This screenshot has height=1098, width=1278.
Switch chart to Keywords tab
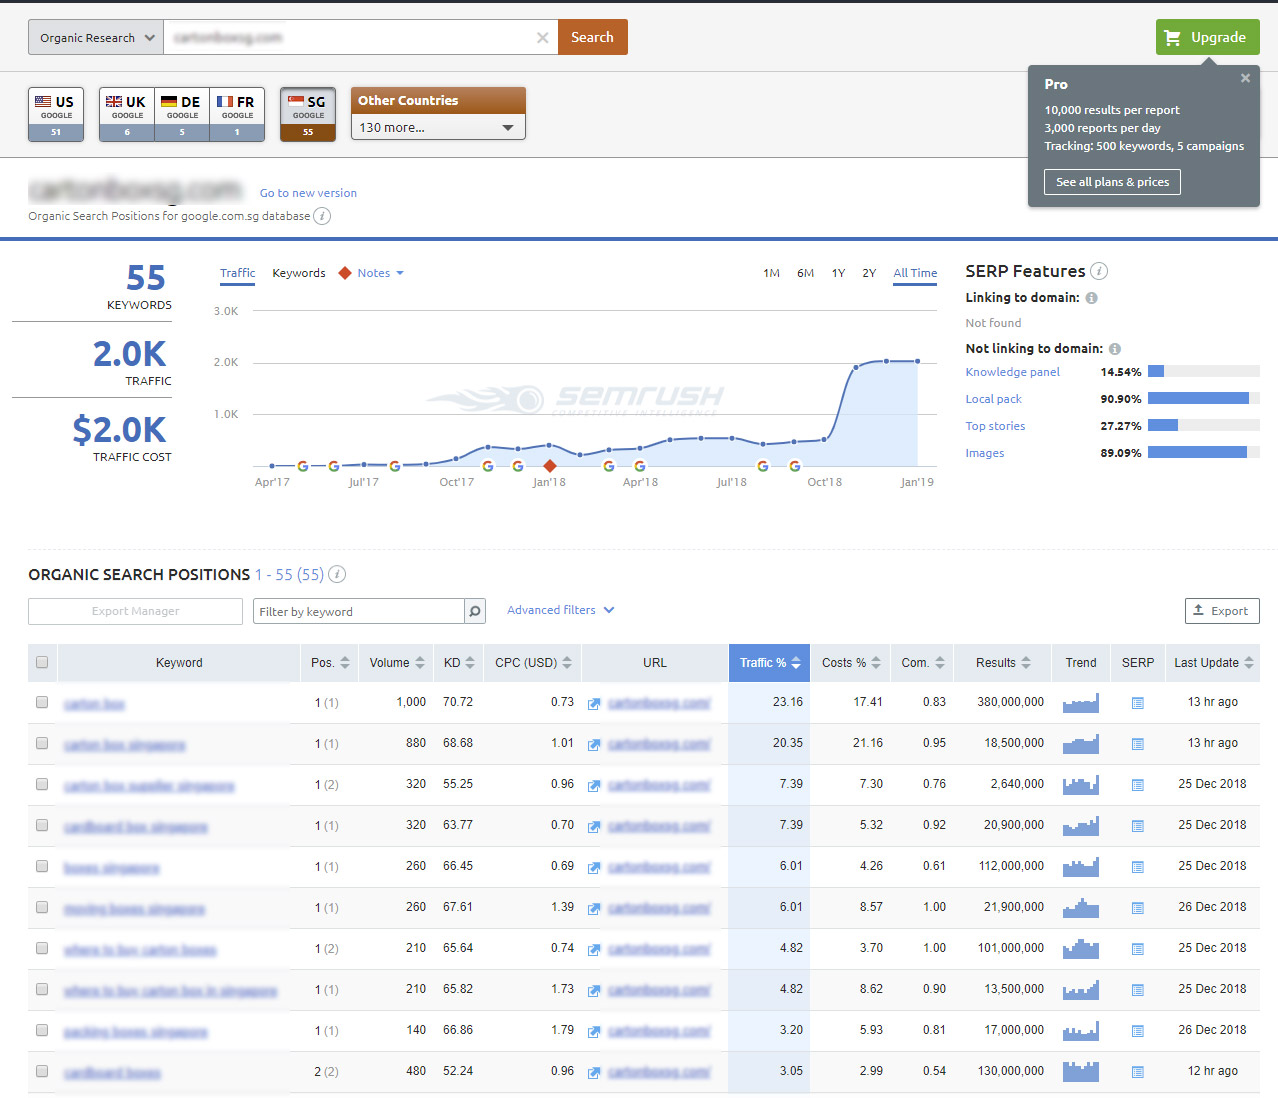(299, 273)
